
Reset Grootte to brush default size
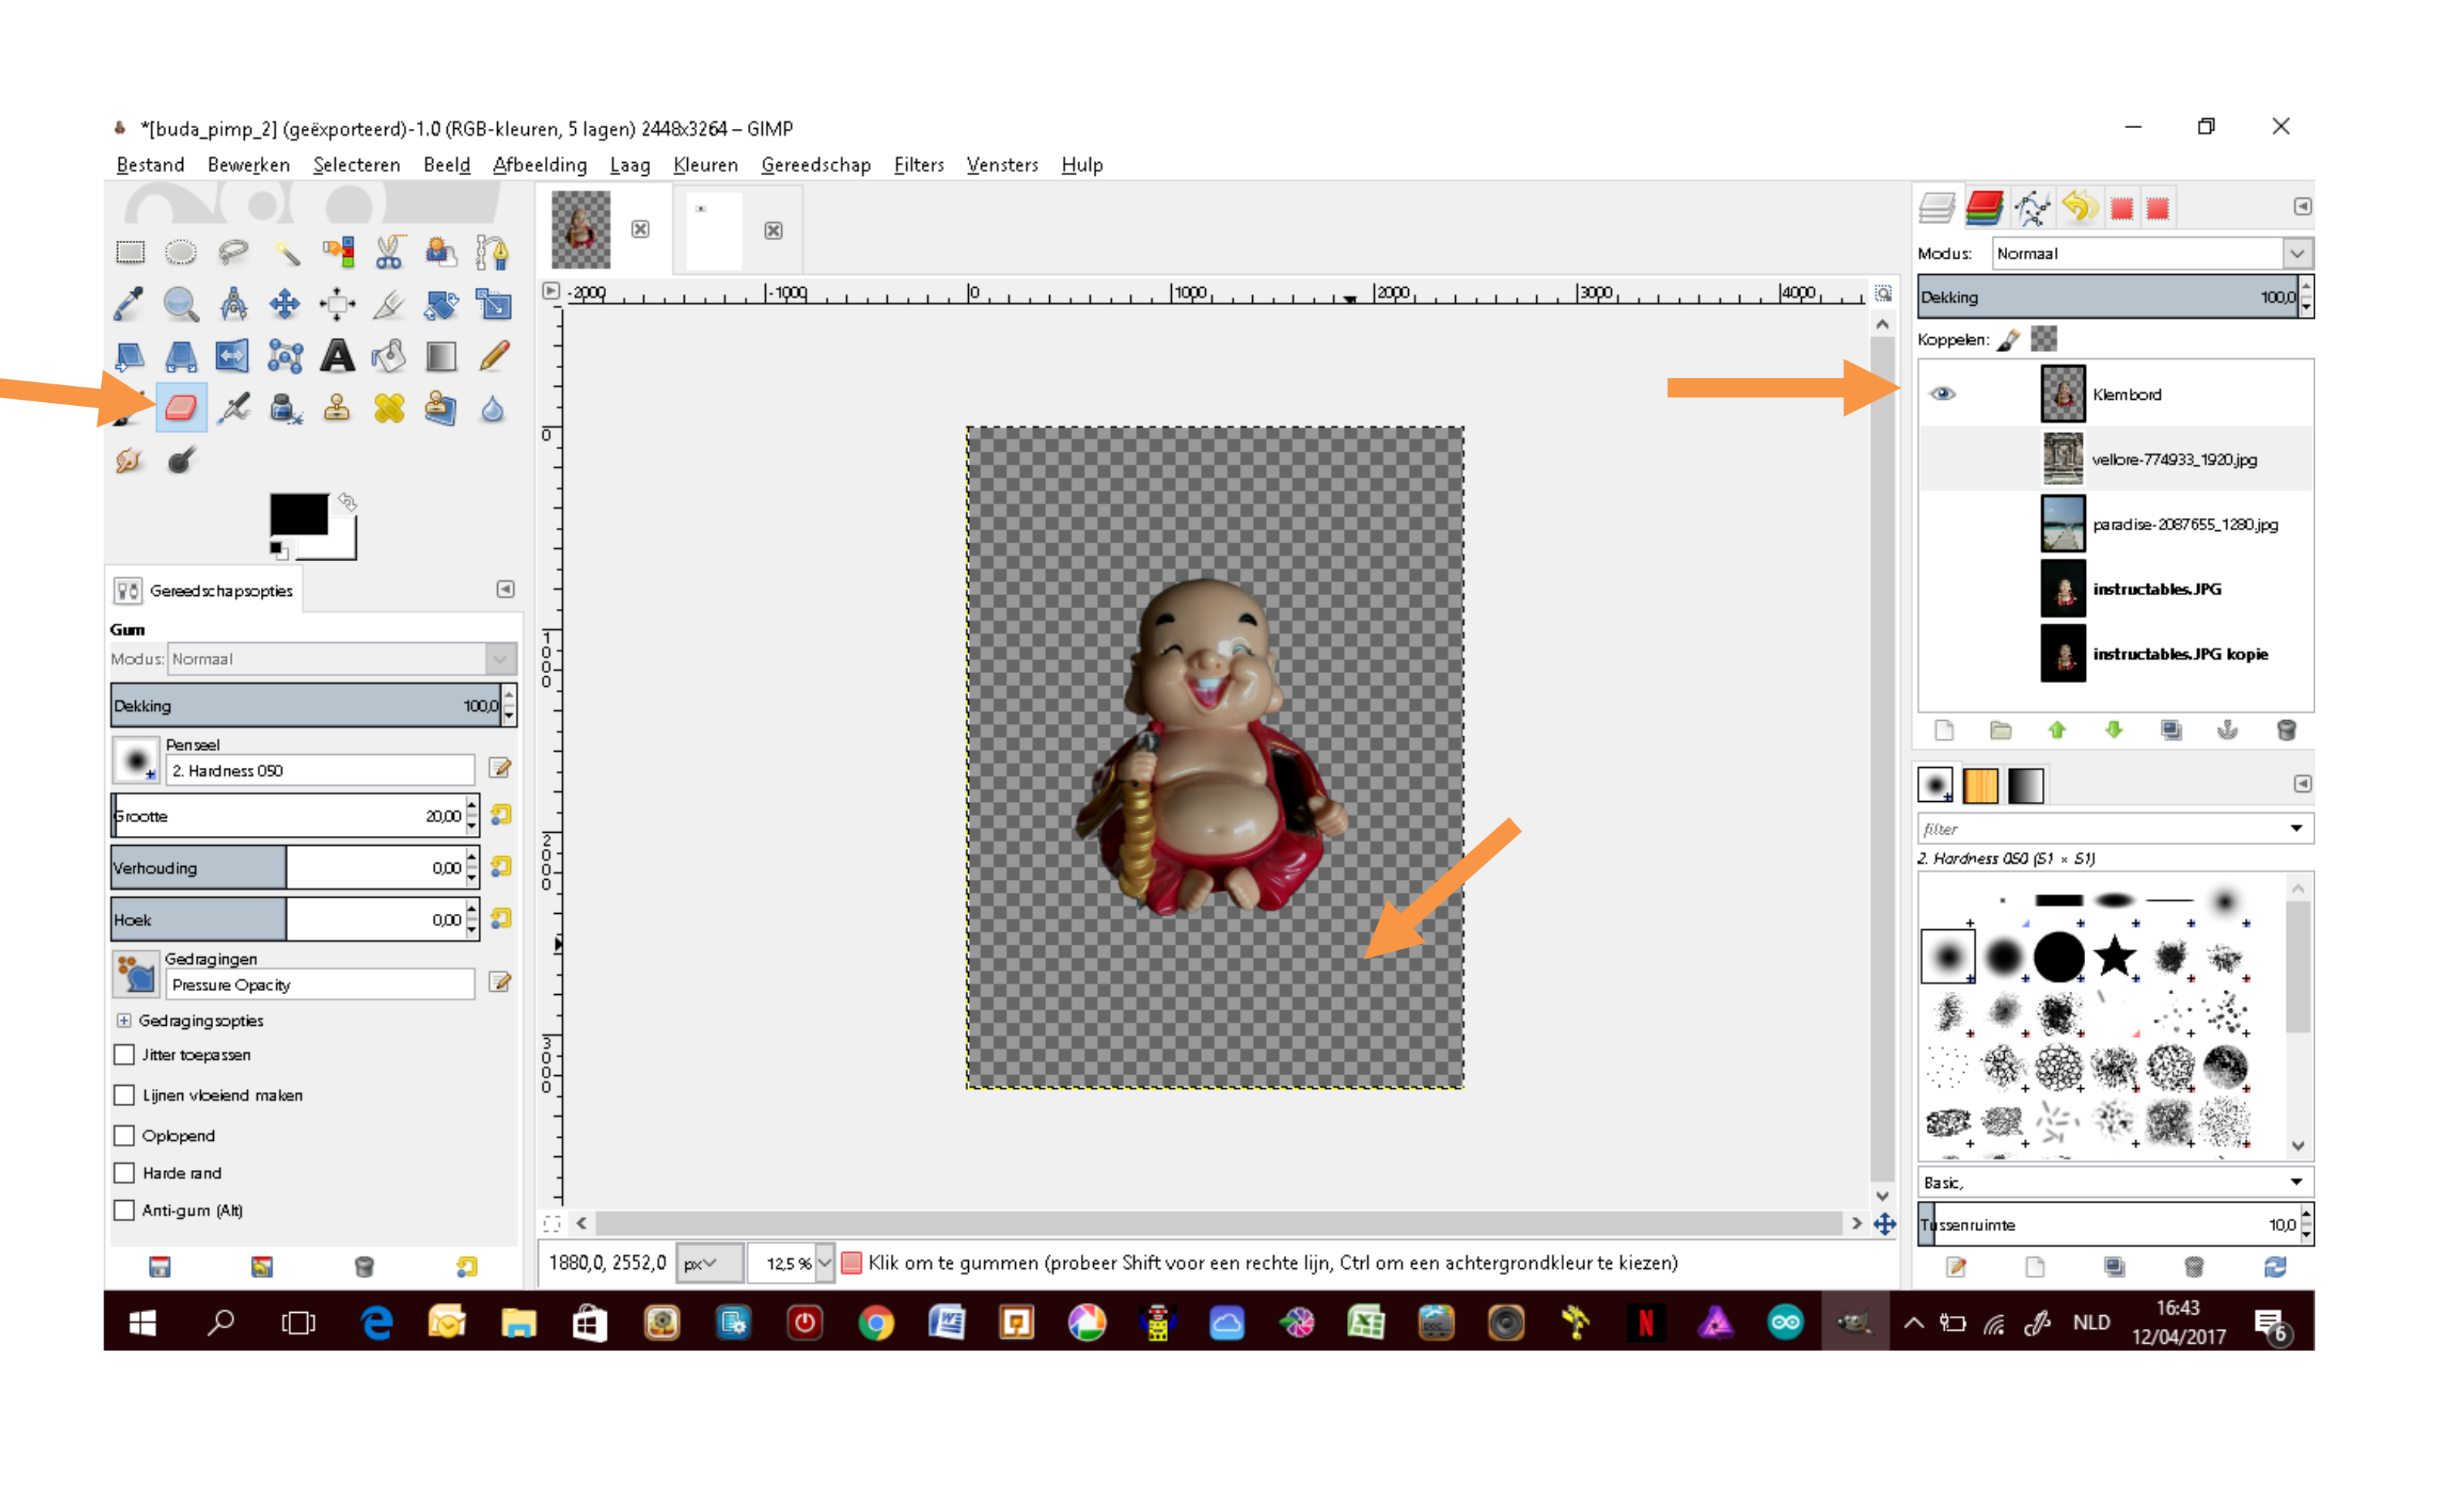[500, 815]
